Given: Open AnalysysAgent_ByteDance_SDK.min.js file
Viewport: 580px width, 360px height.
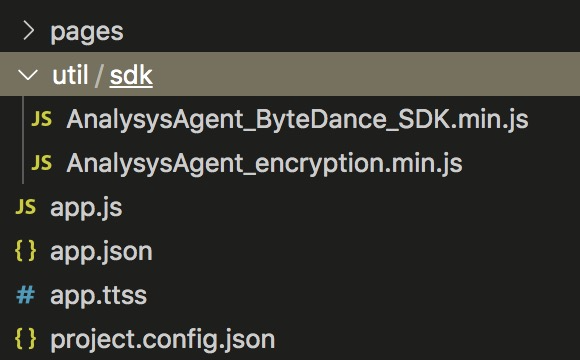Looking at the screenshot, I should pos(297,120).
